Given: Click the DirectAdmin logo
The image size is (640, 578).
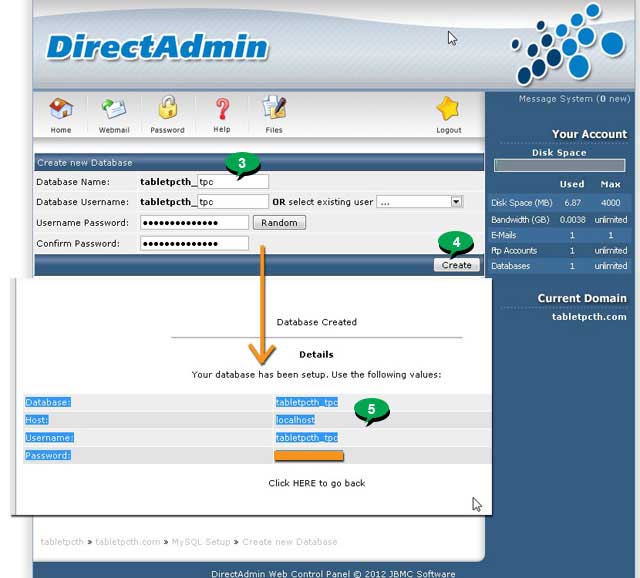Looking at the screenshot, I should click(x=157, y=47).
